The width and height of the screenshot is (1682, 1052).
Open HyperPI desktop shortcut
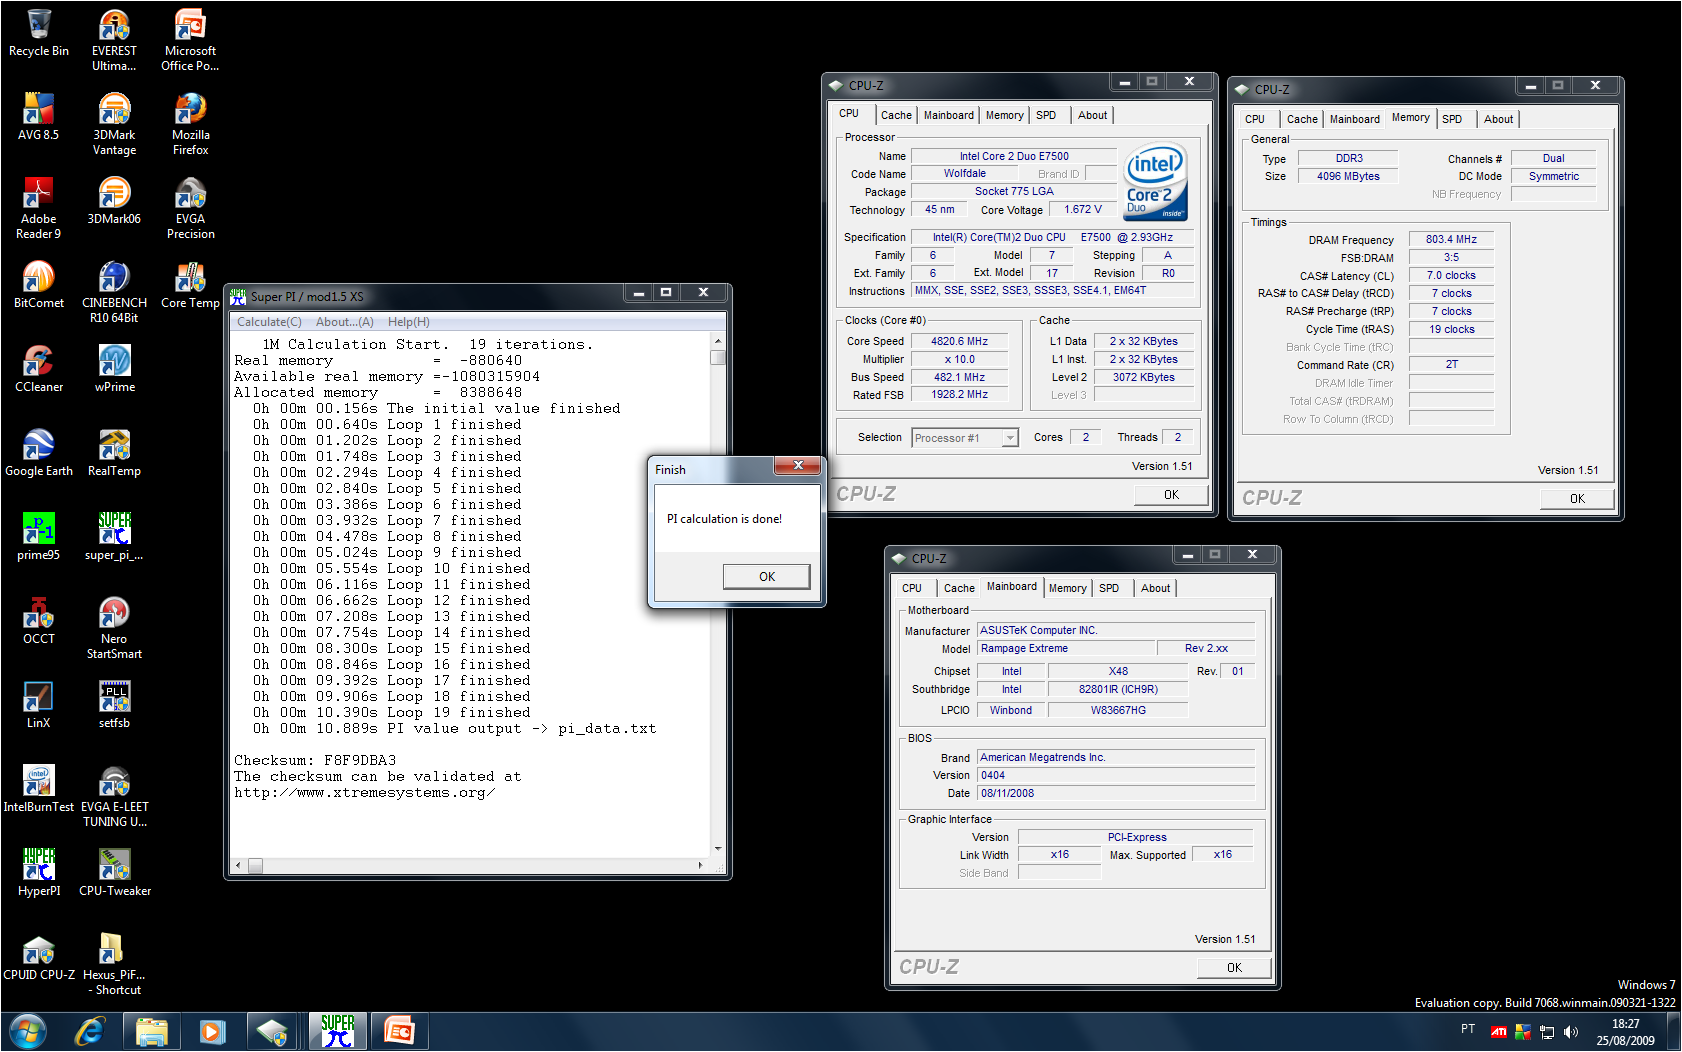(x=39, y=873)
